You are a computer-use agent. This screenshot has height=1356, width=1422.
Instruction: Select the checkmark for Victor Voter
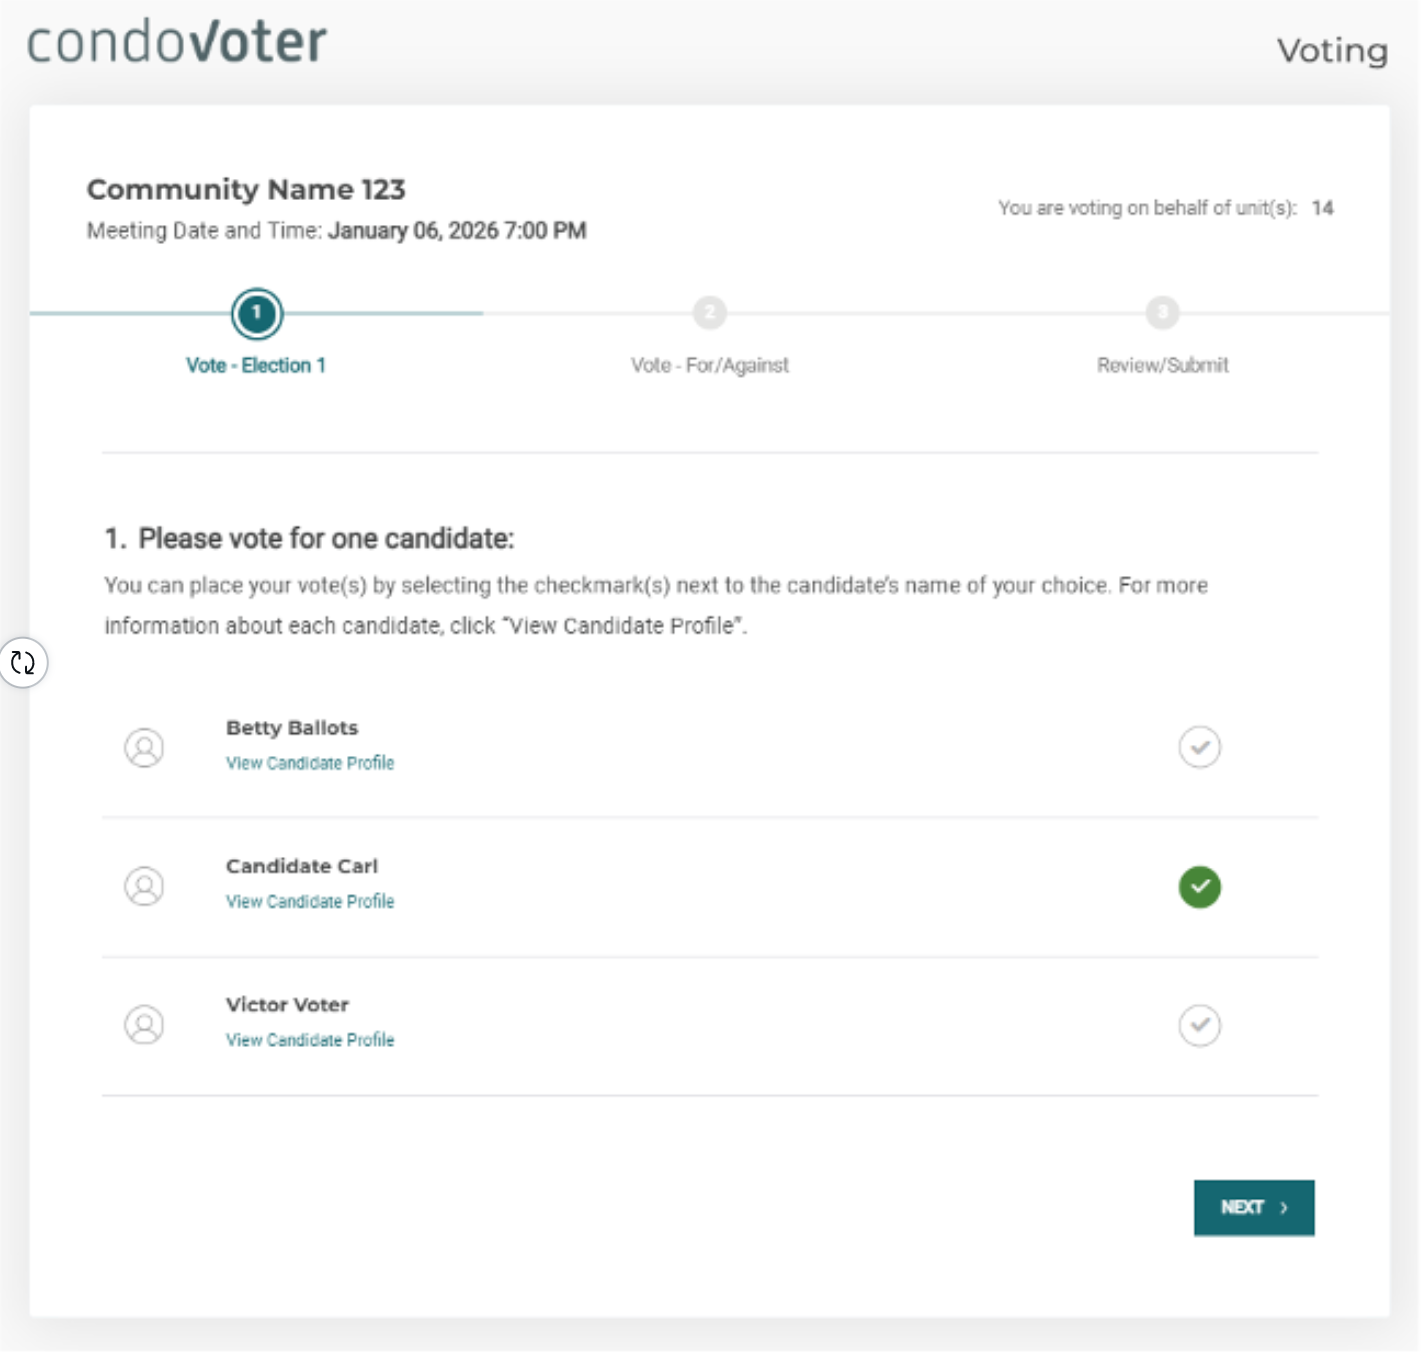pyautogui.click(x=1199, y=1025)
